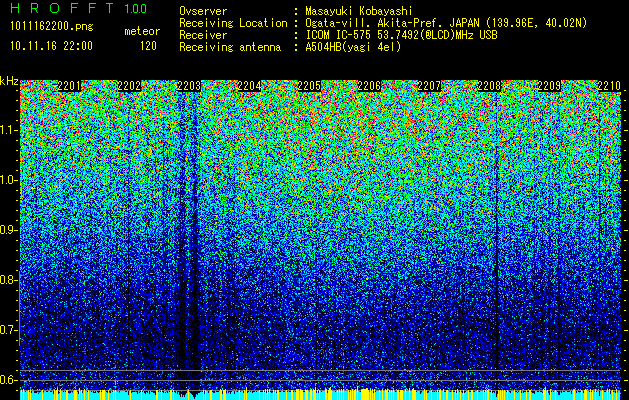Click the 'Ovserver' field label
This screenshot has width=629, height=400.
click(203, 11)
